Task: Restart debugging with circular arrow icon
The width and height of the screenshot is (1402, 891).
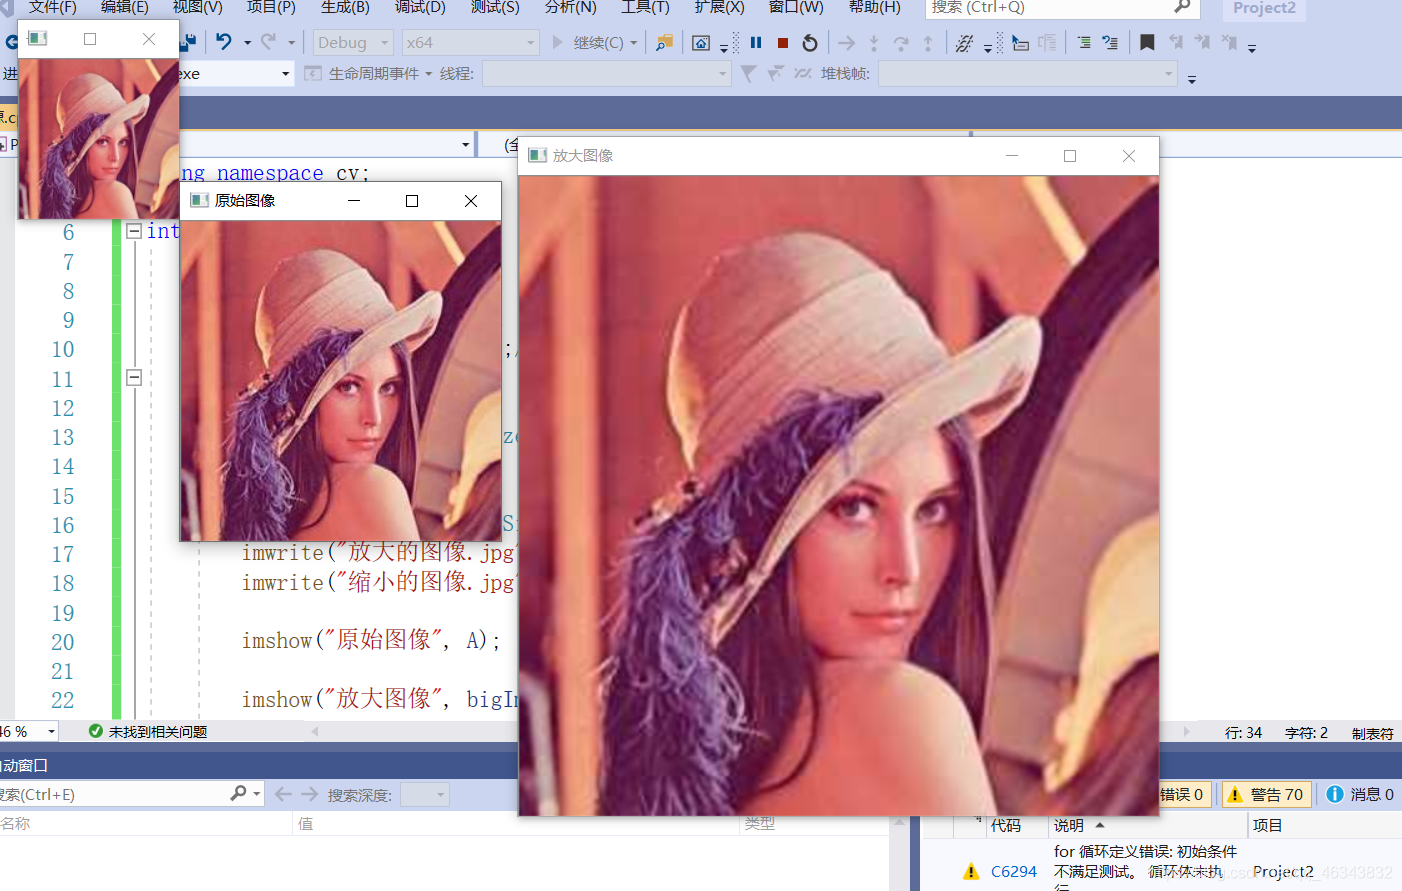Action: 810,43
